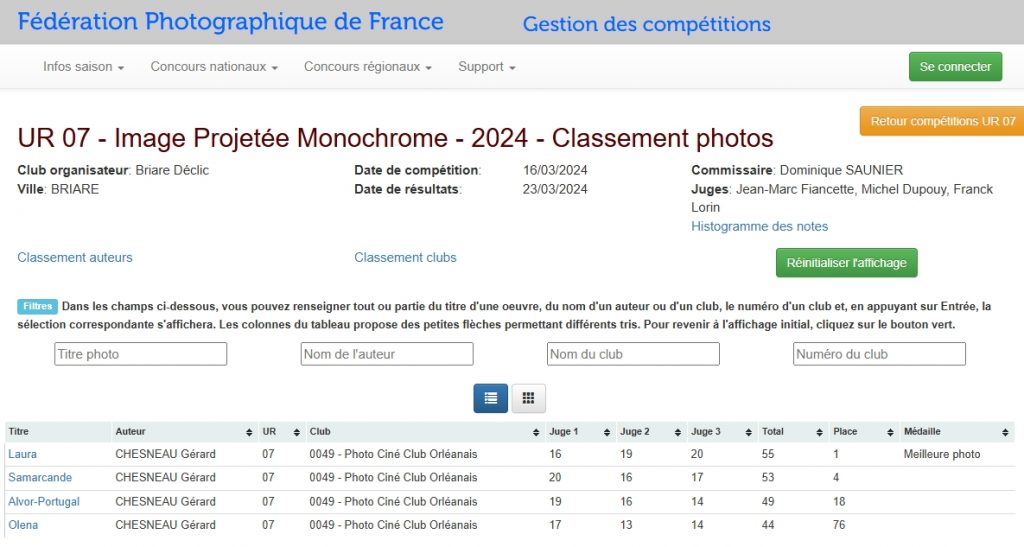Expand the Concours nationaux menu
Screen dimensions: 1024x547
click(213, 67)
